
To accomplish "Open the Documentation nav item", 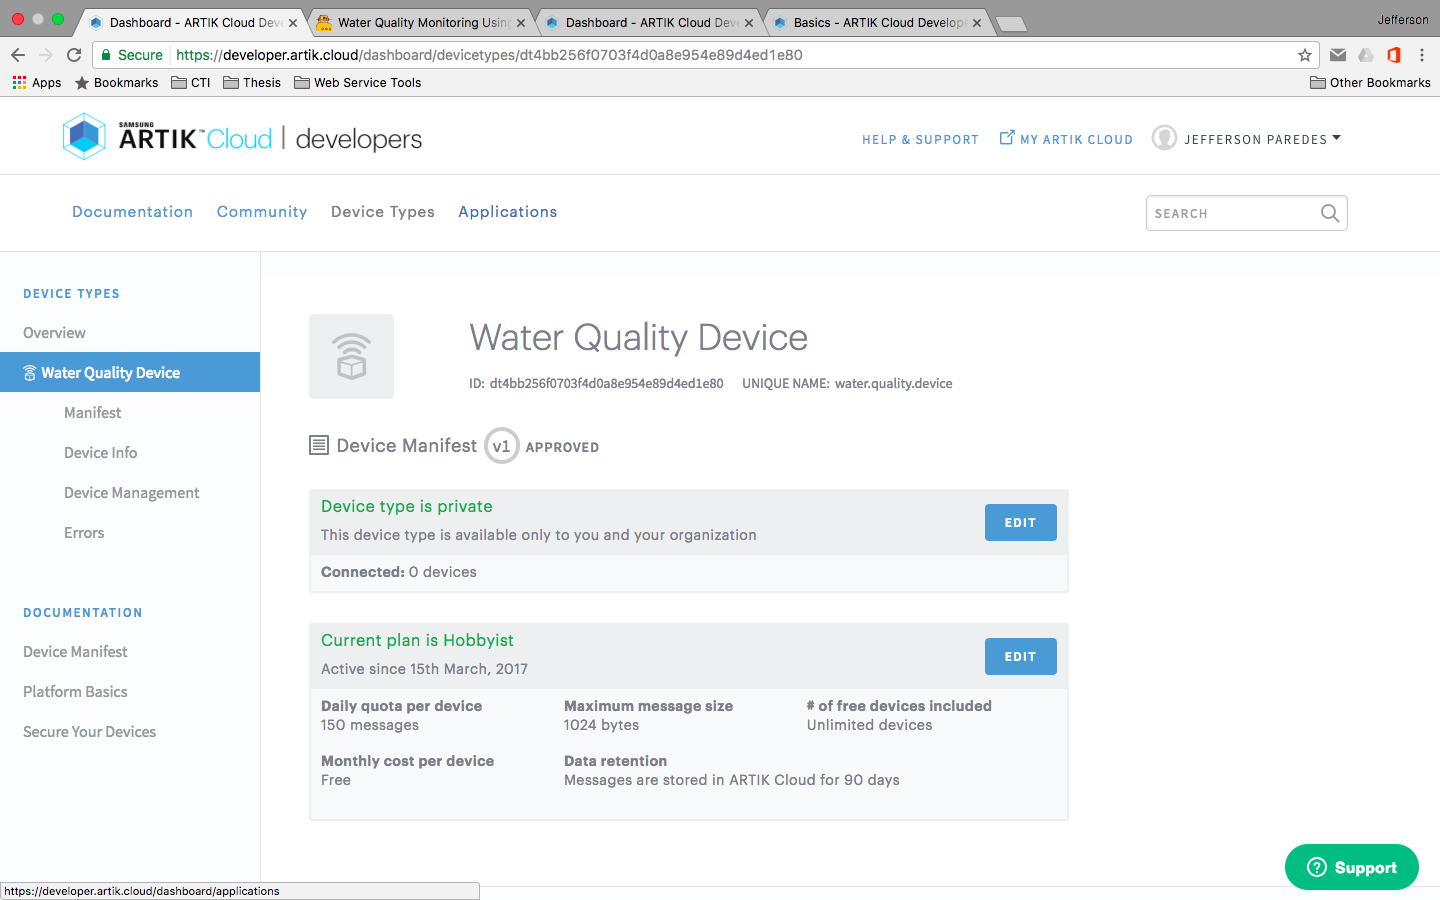I will click(x=132, y=212).
